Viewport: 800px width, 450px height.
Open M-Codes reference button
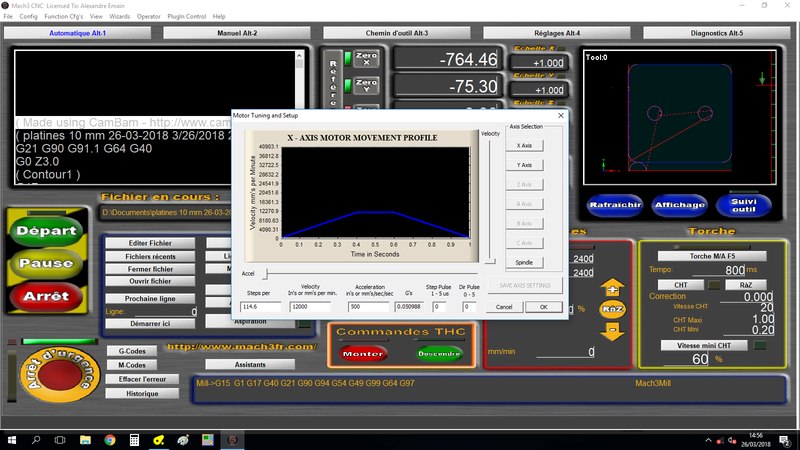[x=132, y=365]
